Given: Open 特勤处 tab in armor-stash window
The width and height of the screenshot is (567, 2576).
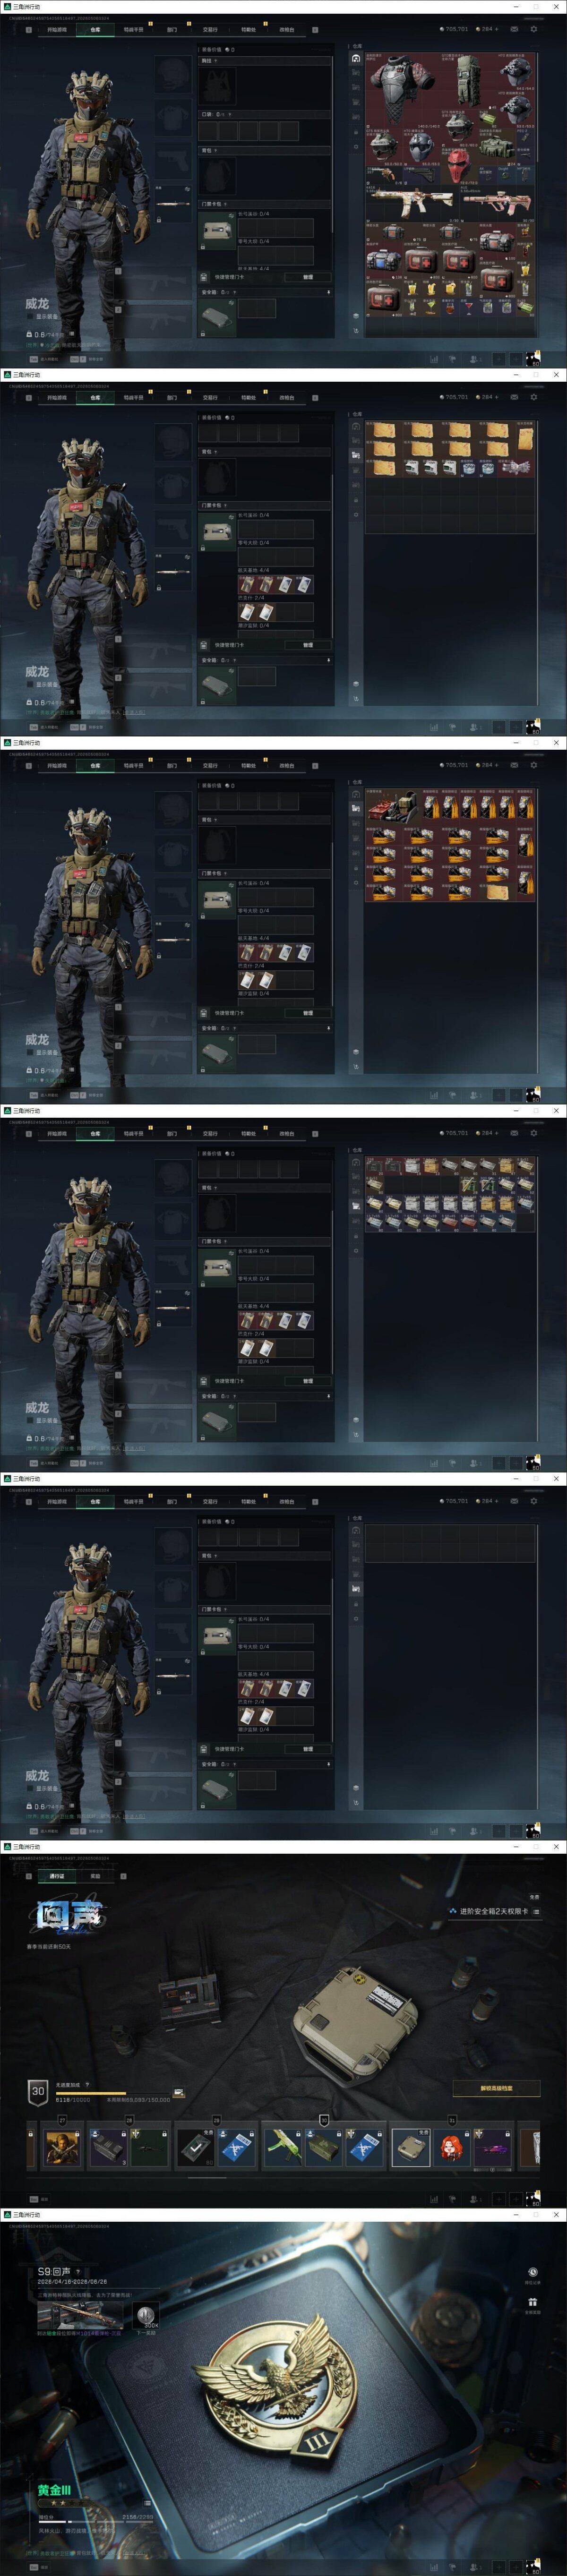Looking at the screenshot, I should (x=248, y=30).
